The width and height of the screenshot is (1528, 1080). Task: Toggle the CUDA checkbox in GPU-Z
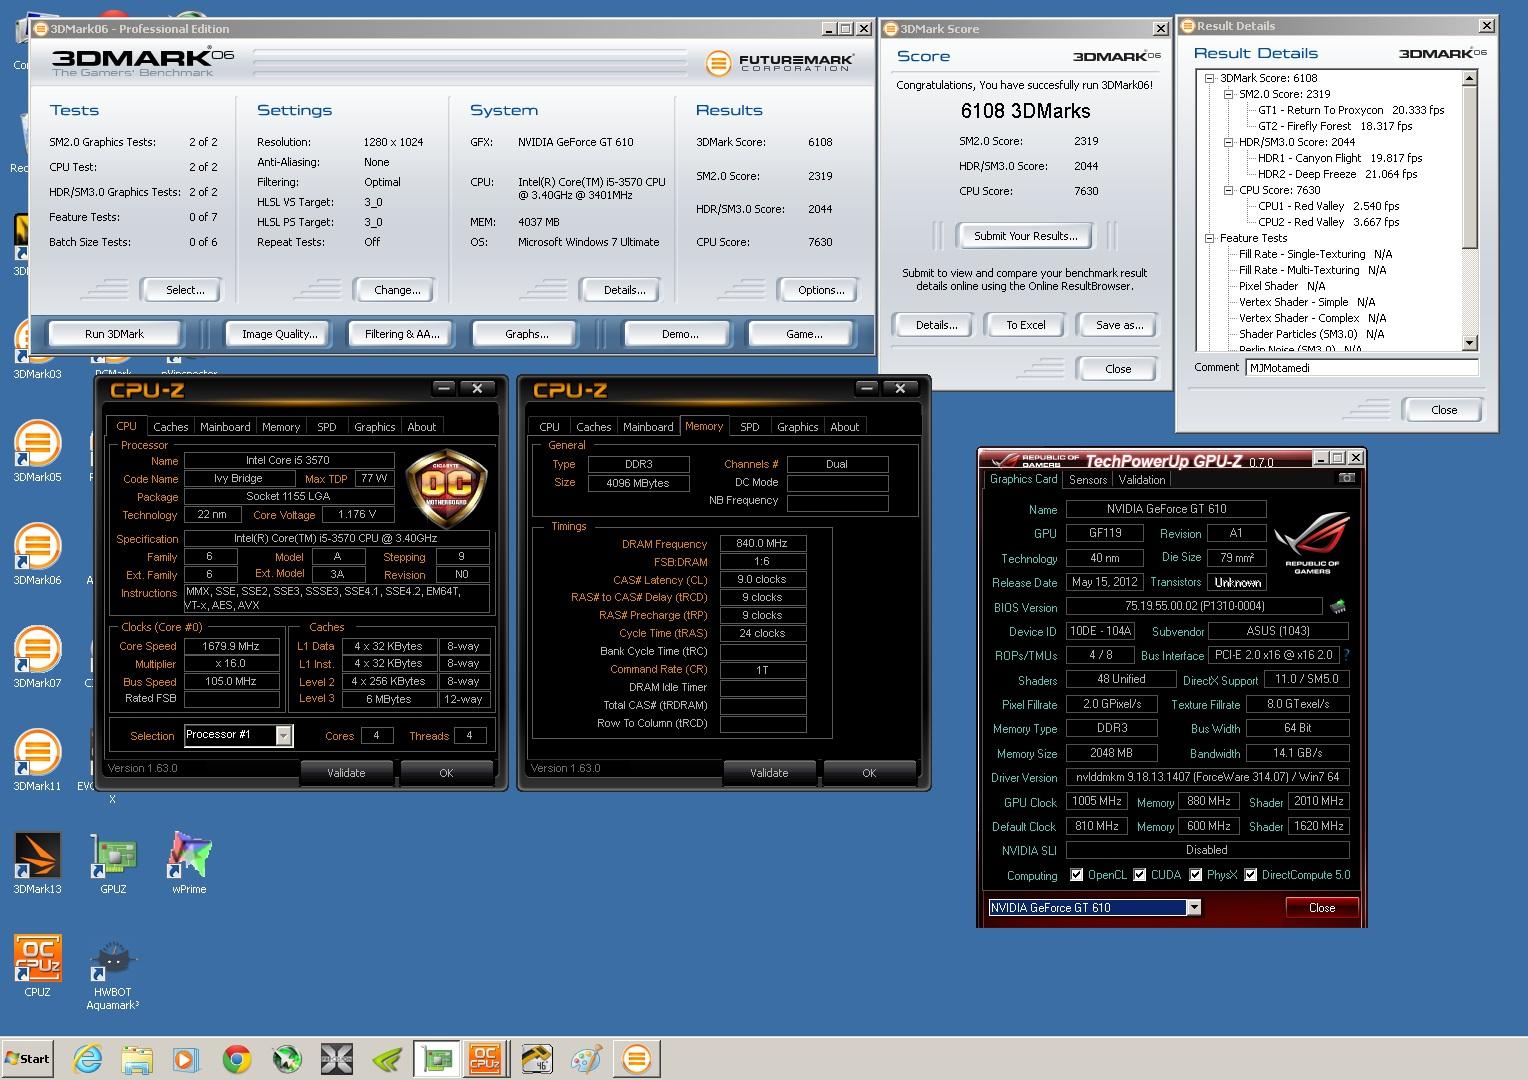point(1139,875)
